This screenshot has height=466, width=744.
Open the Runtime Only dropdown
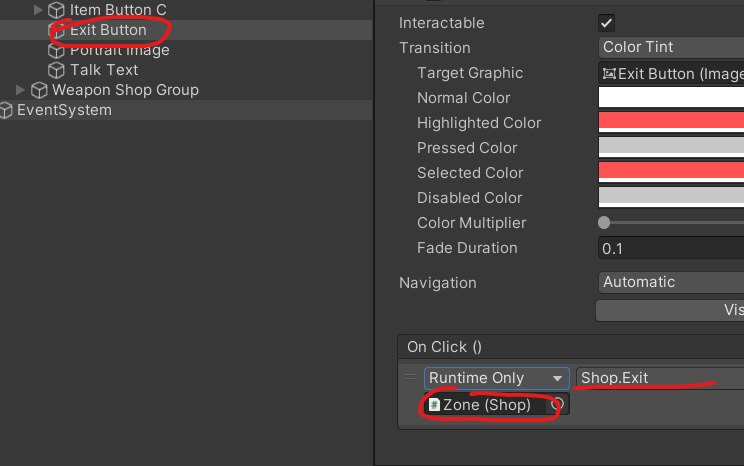[496, 378]
